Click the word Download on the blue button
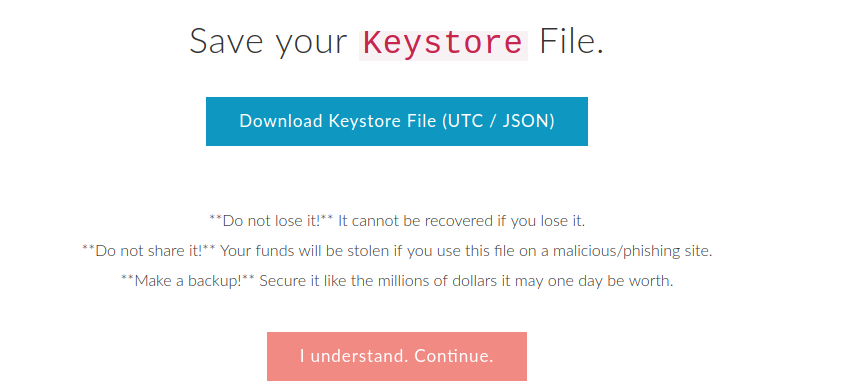Image resolution: width=845 pixels, height=388 pixels. [x=281, y=121]
